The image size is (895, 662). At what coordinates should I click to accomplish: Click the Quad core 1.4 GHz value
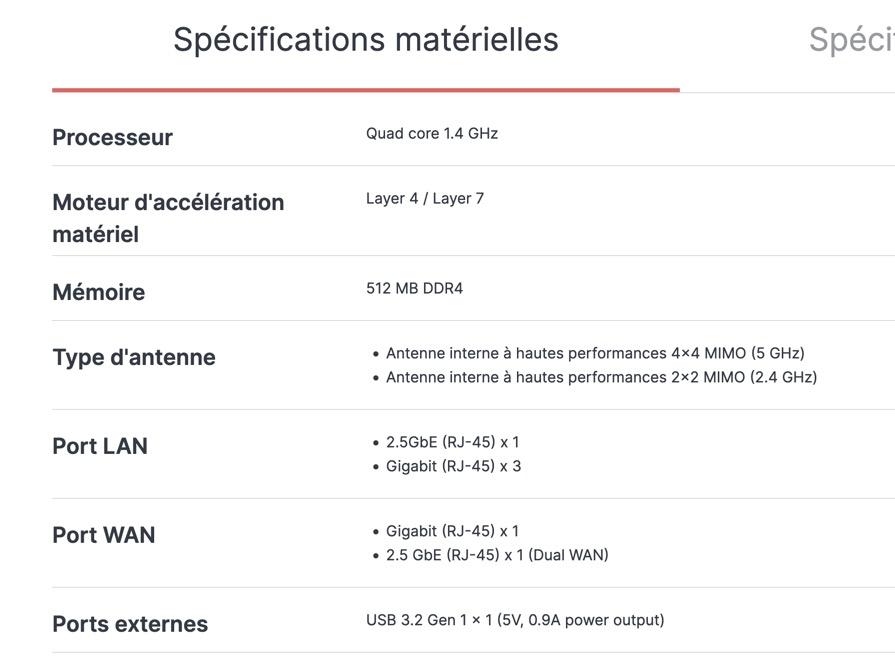click(431, 134)
